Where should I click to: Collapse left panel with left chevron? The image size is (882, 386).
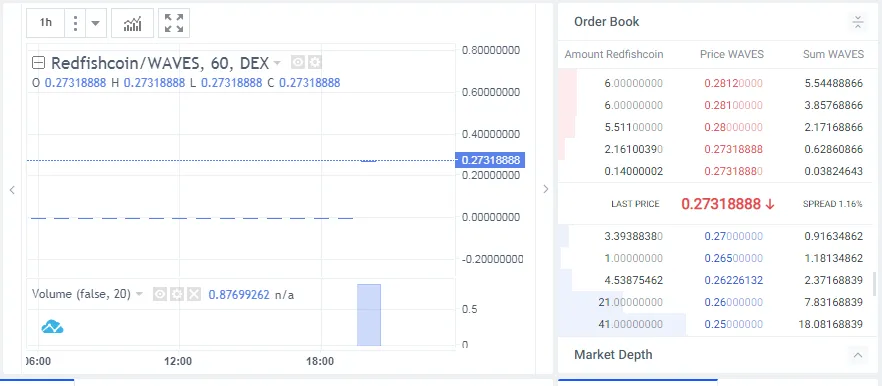click(12, 190)
